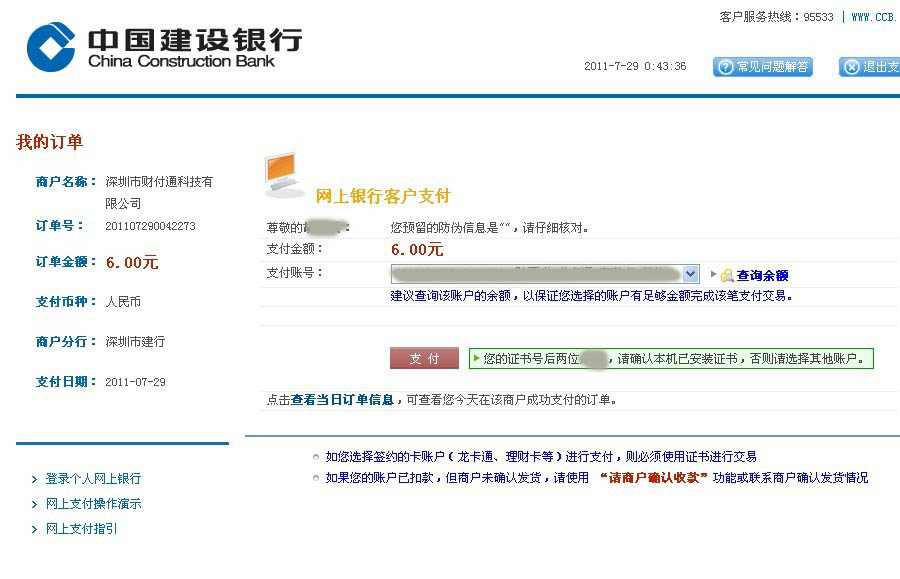900x579 pixels.
Task: Click the arrow before 网上支付指引
Action: (x=34, y=529)
